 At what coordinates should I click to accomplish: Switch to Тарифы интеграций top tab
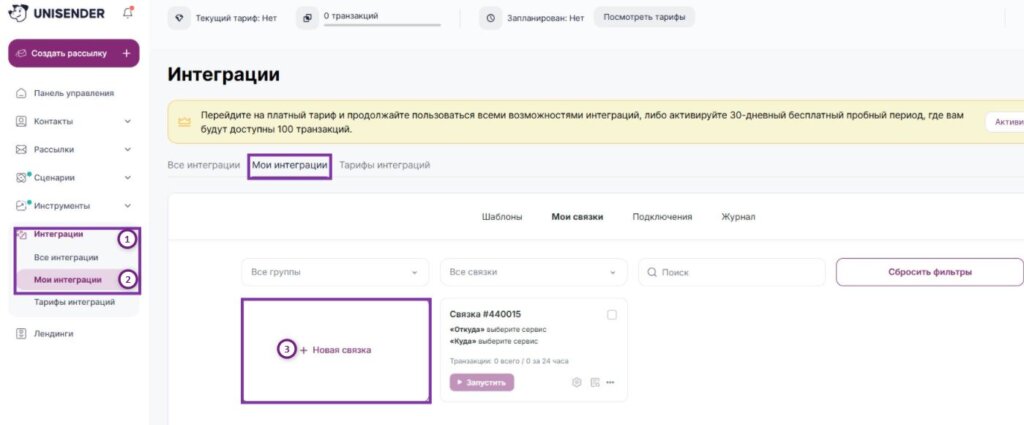[385, 166]
